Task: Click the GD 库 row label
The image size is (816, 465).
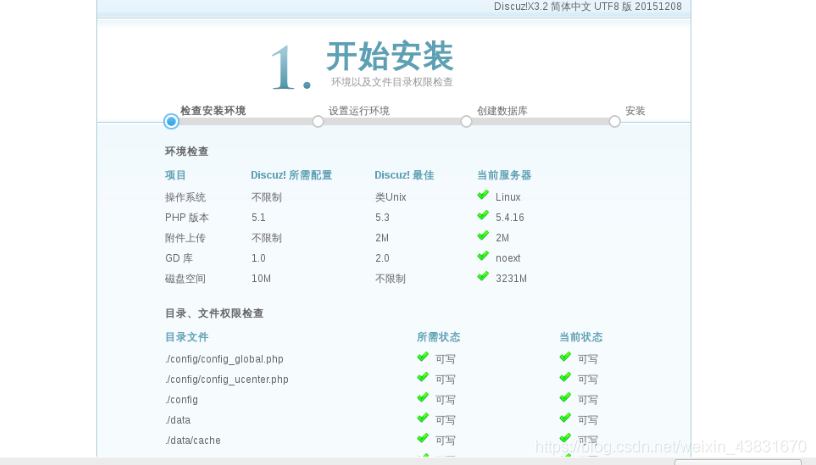Action: [179, 258]
